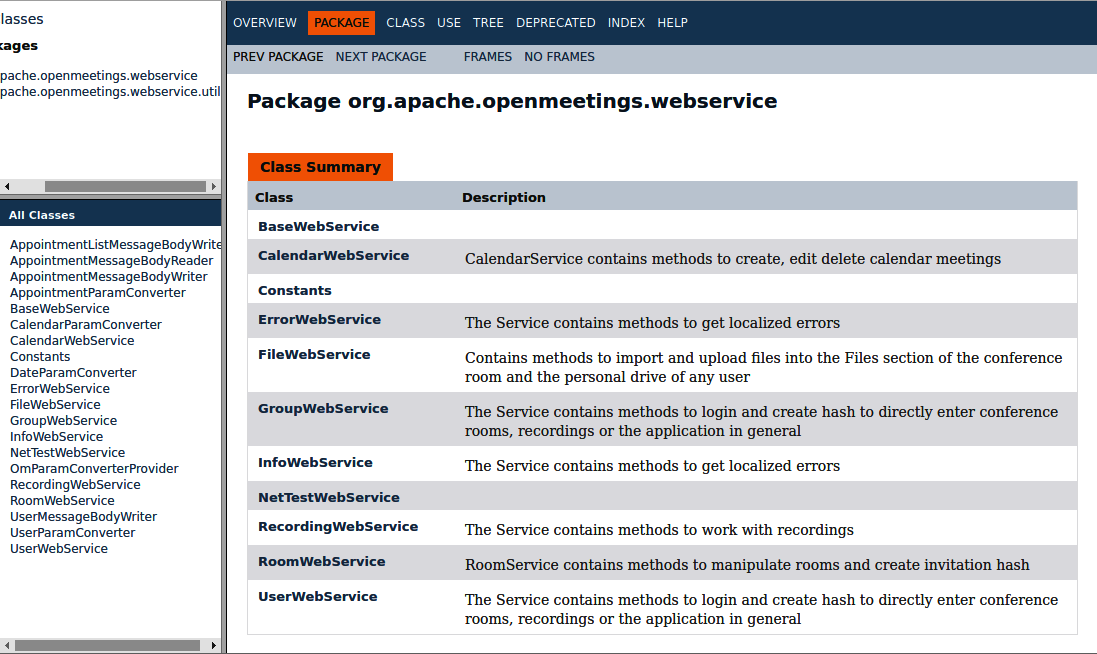
Task: Open RoomWebService in the Class Summary table
Action: [321, 561]
